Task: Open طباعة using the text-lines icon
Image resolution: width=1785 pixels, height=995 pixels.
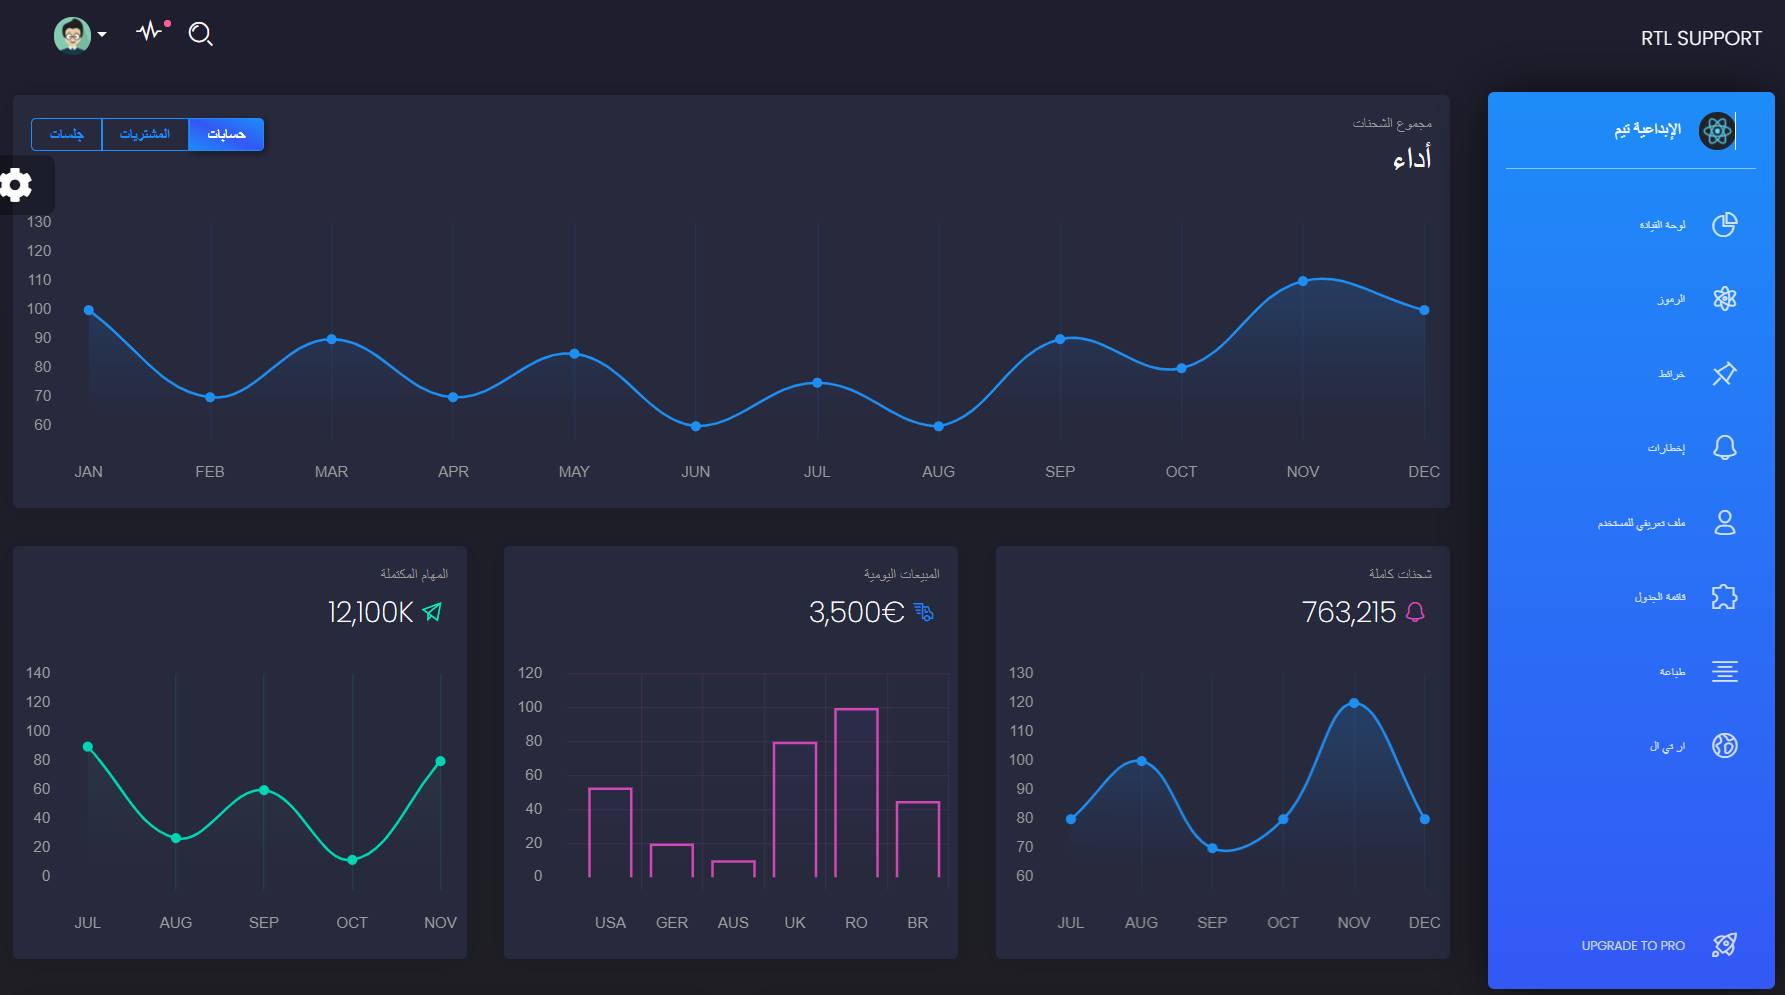Action: coord(1724,671)
